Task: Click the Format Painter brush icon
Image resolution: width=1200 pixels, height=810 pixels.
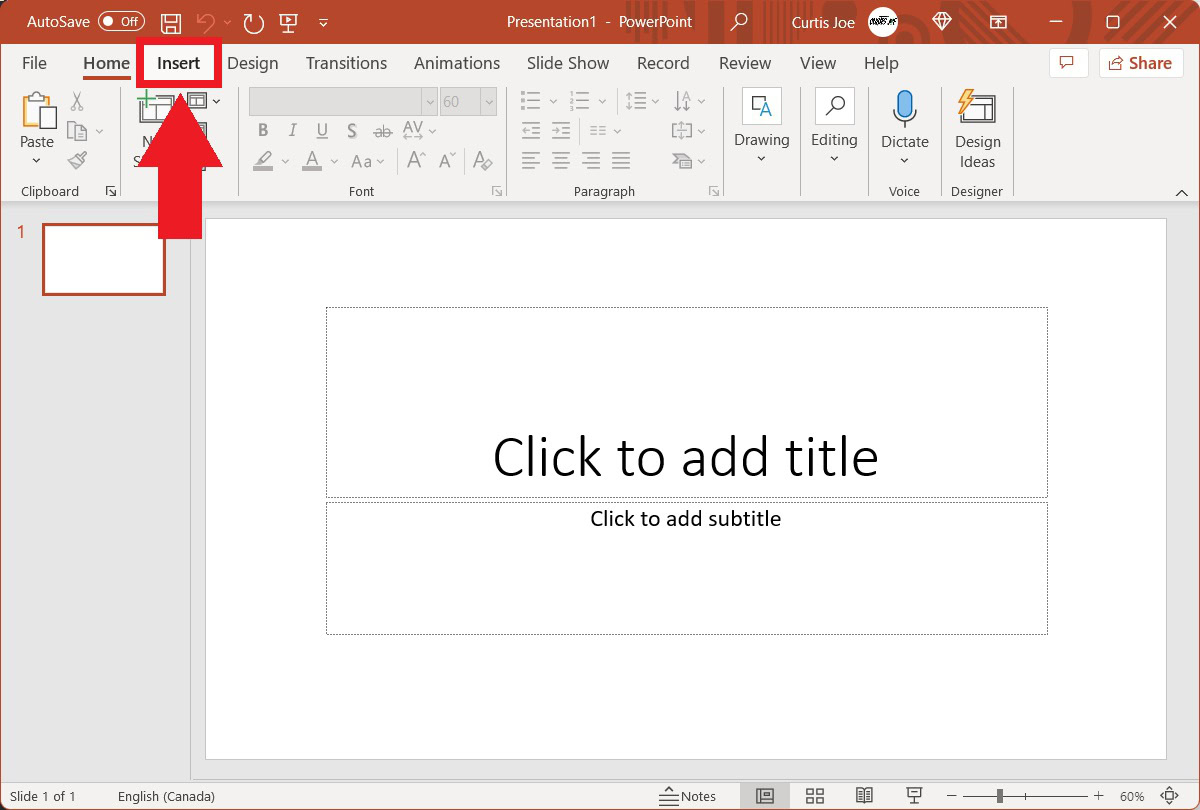Action: click(x=78, y=160)
